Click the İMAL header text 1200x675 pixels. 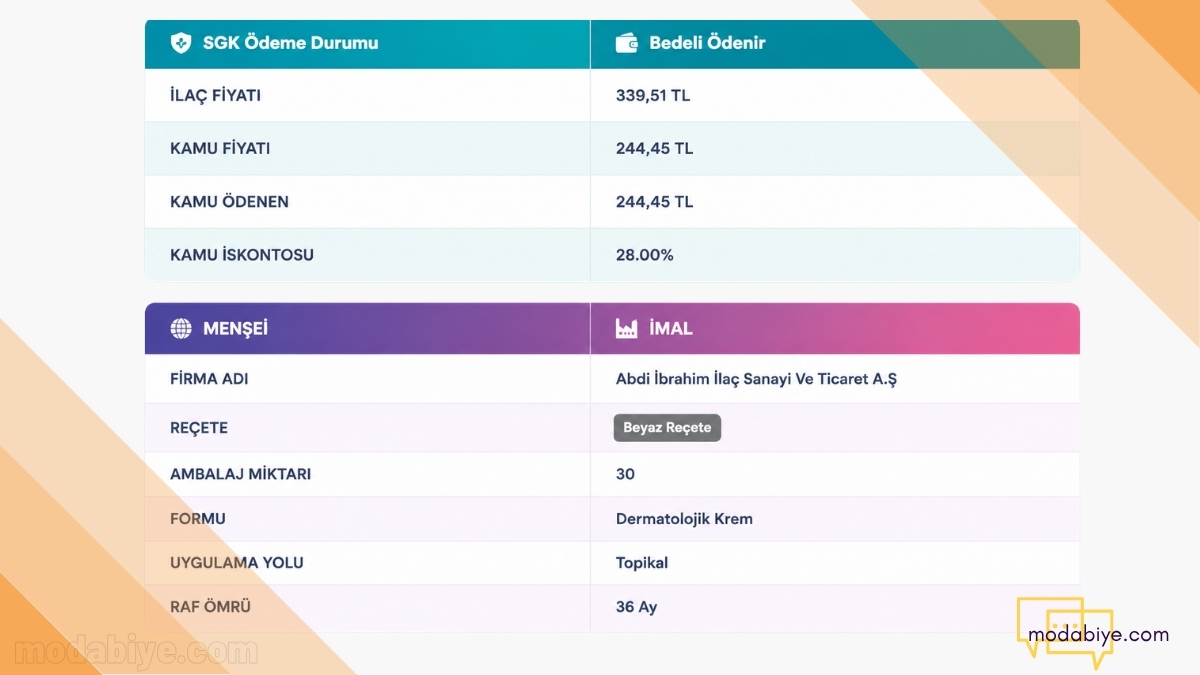[671, 328]
